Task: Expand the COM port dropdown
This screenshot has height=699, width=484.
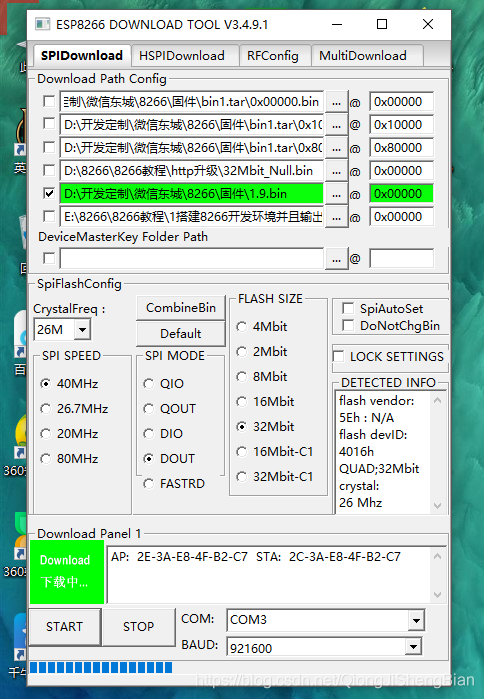Action: click(416, 620)
